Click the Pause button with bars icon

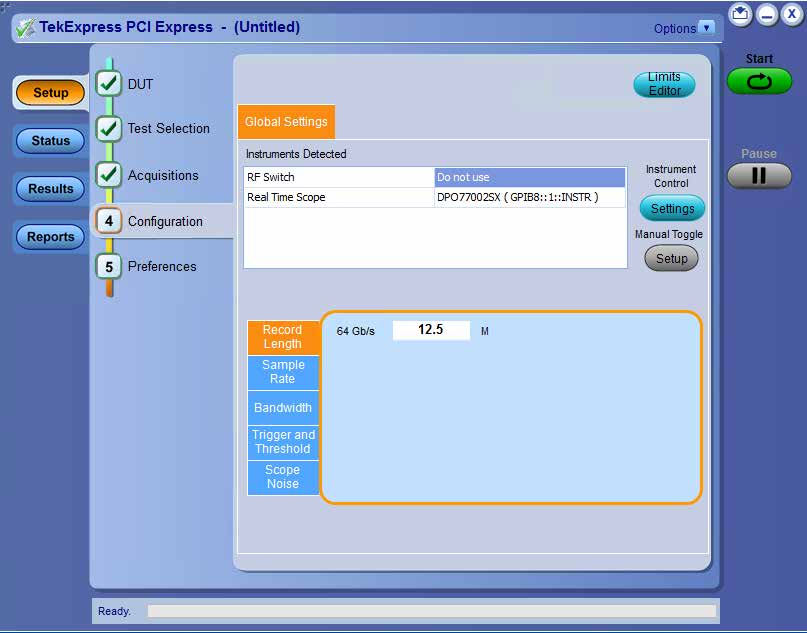pyautogui.click(x=759, y=176)
